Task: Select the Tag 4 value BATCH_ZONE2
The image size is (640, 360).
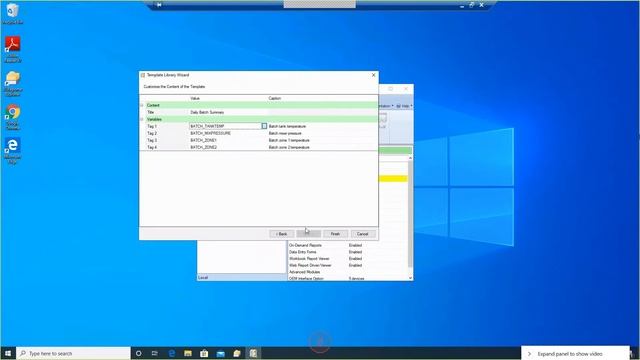Action: tap(203, 147)
